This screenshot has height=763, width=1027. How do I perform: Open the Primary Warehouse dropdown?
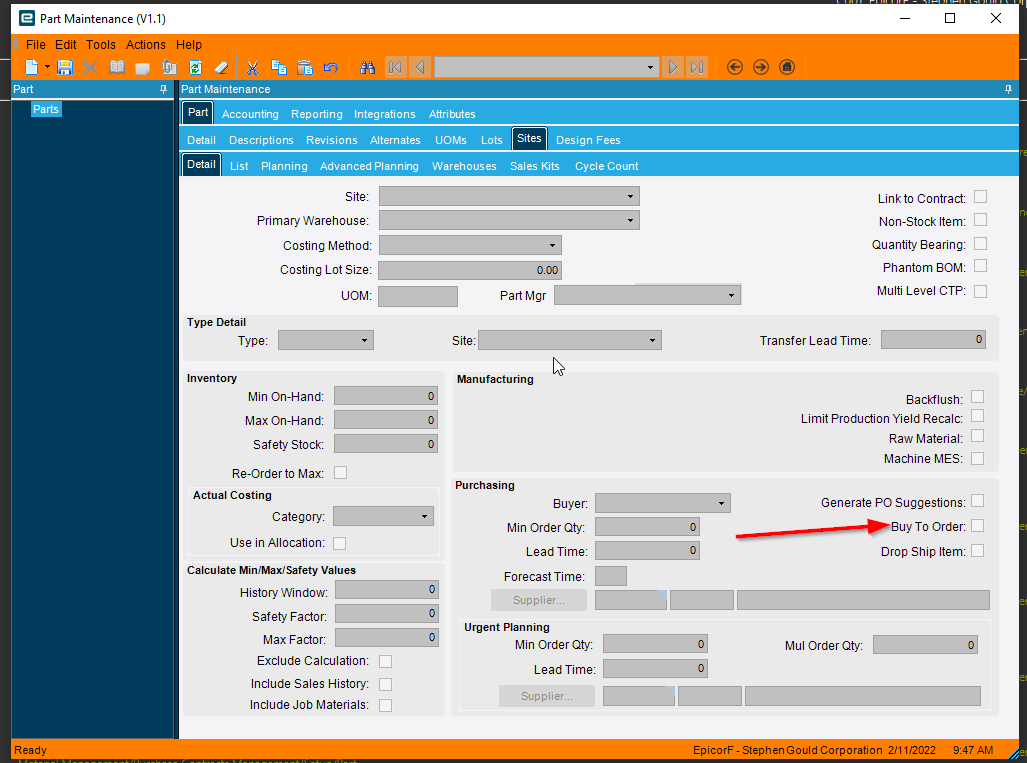click(630, 220)
